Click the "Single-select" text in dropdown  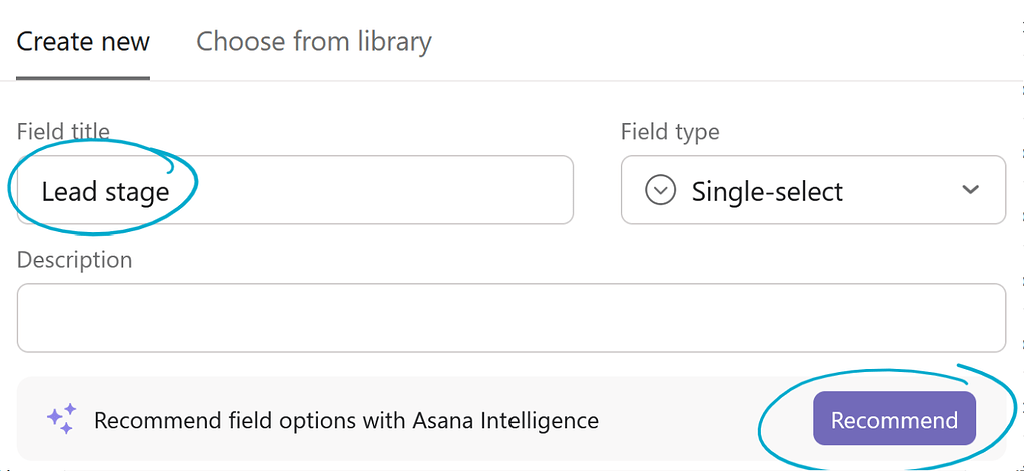click(x=767, y=191)
